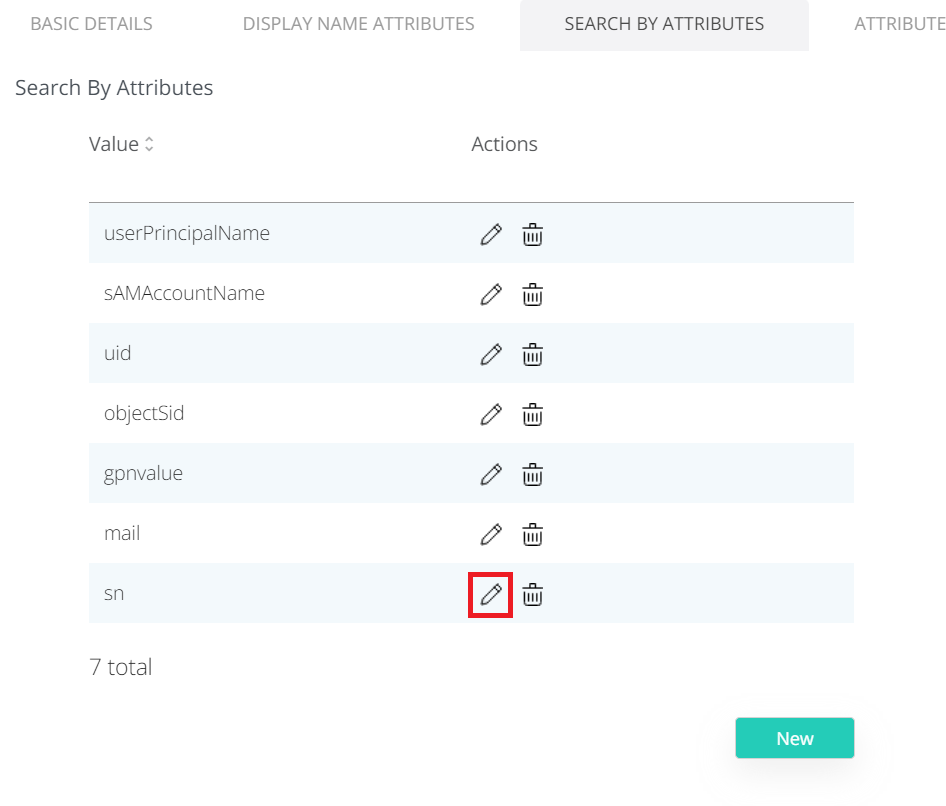Edit the objectSid attribute
The width and height of the screenshot is (946, 806).
(x=490, y=415)
